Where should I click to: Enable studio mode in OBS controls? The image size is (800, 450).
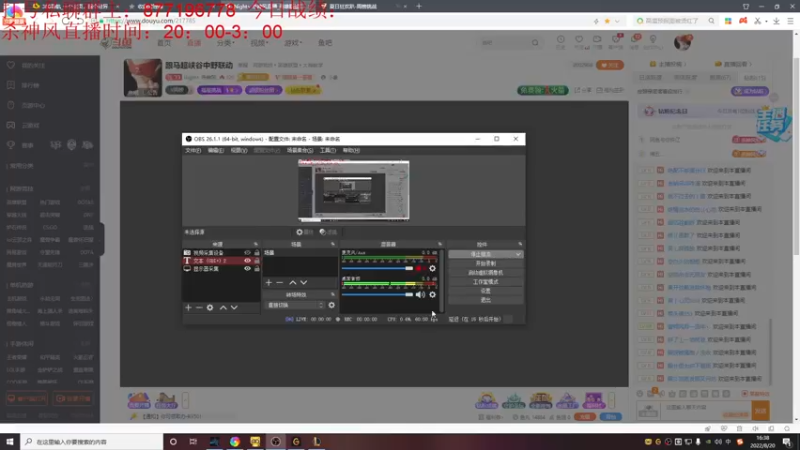pos(486,282)
